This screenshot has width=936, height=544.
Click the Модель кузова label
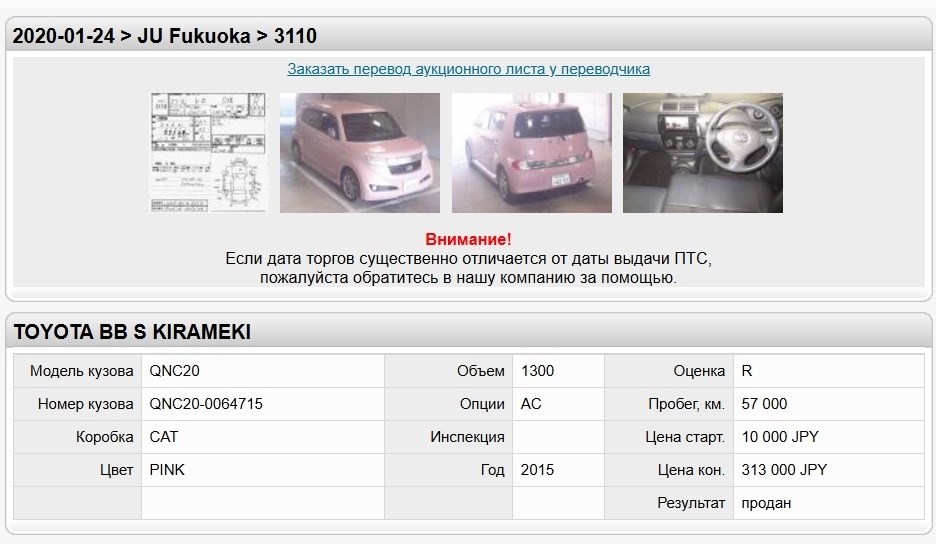(x=82, y=371)
